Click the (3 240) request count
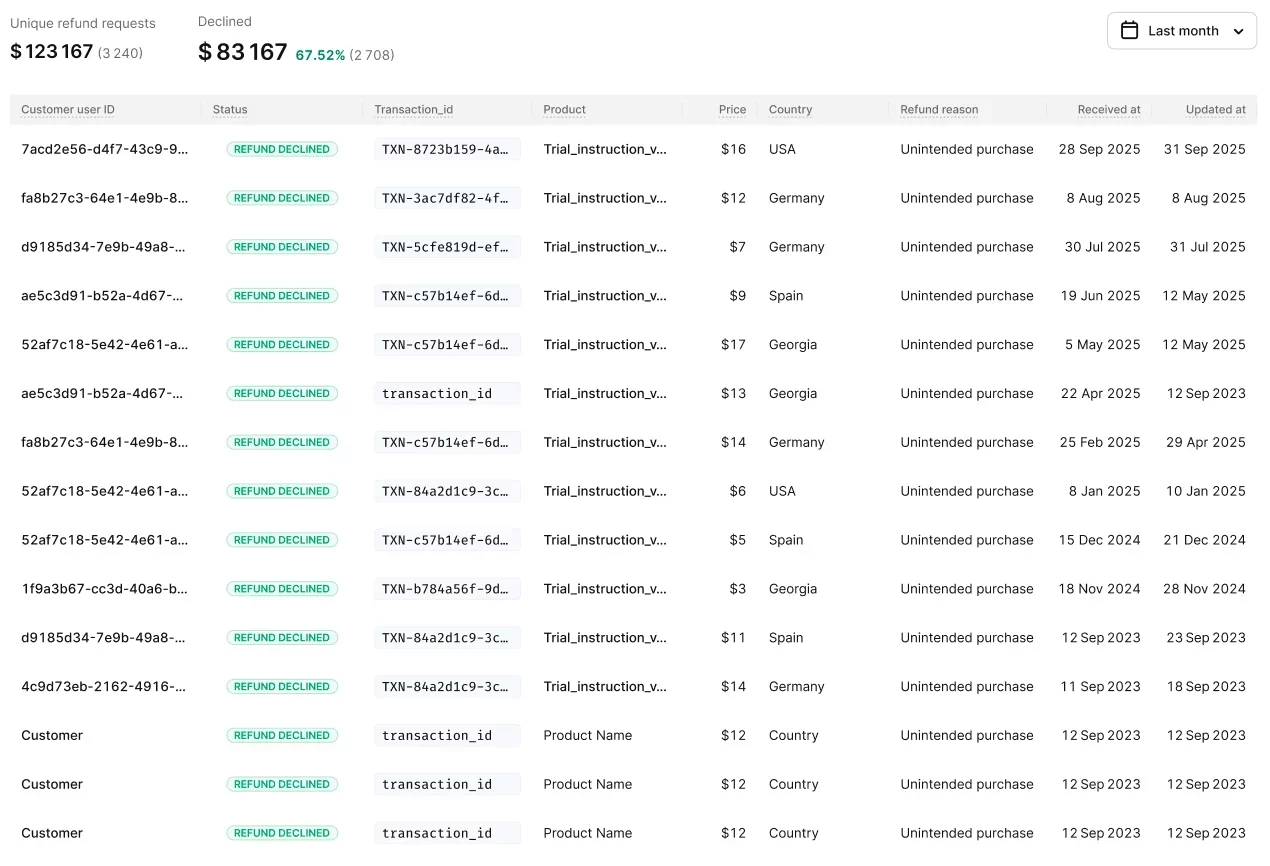This screenshot has width=1270, height=866. (120, 53)
